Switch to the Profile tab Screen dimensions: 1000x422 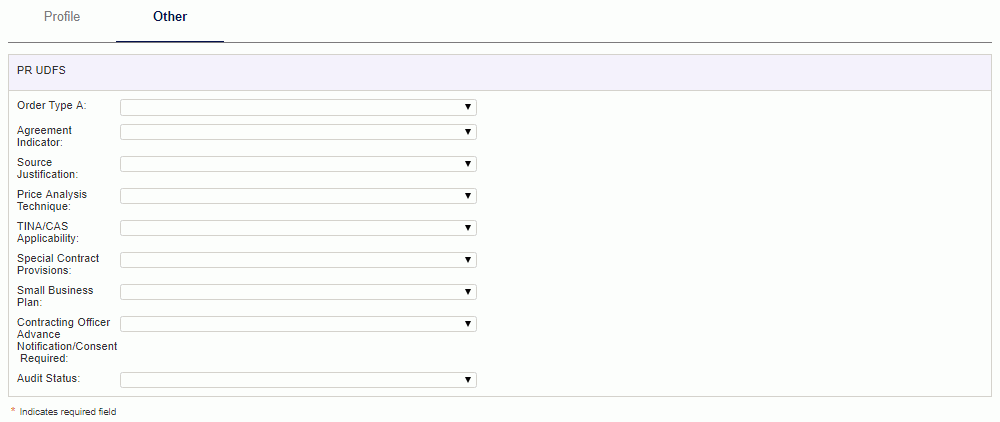click(62, 17)
